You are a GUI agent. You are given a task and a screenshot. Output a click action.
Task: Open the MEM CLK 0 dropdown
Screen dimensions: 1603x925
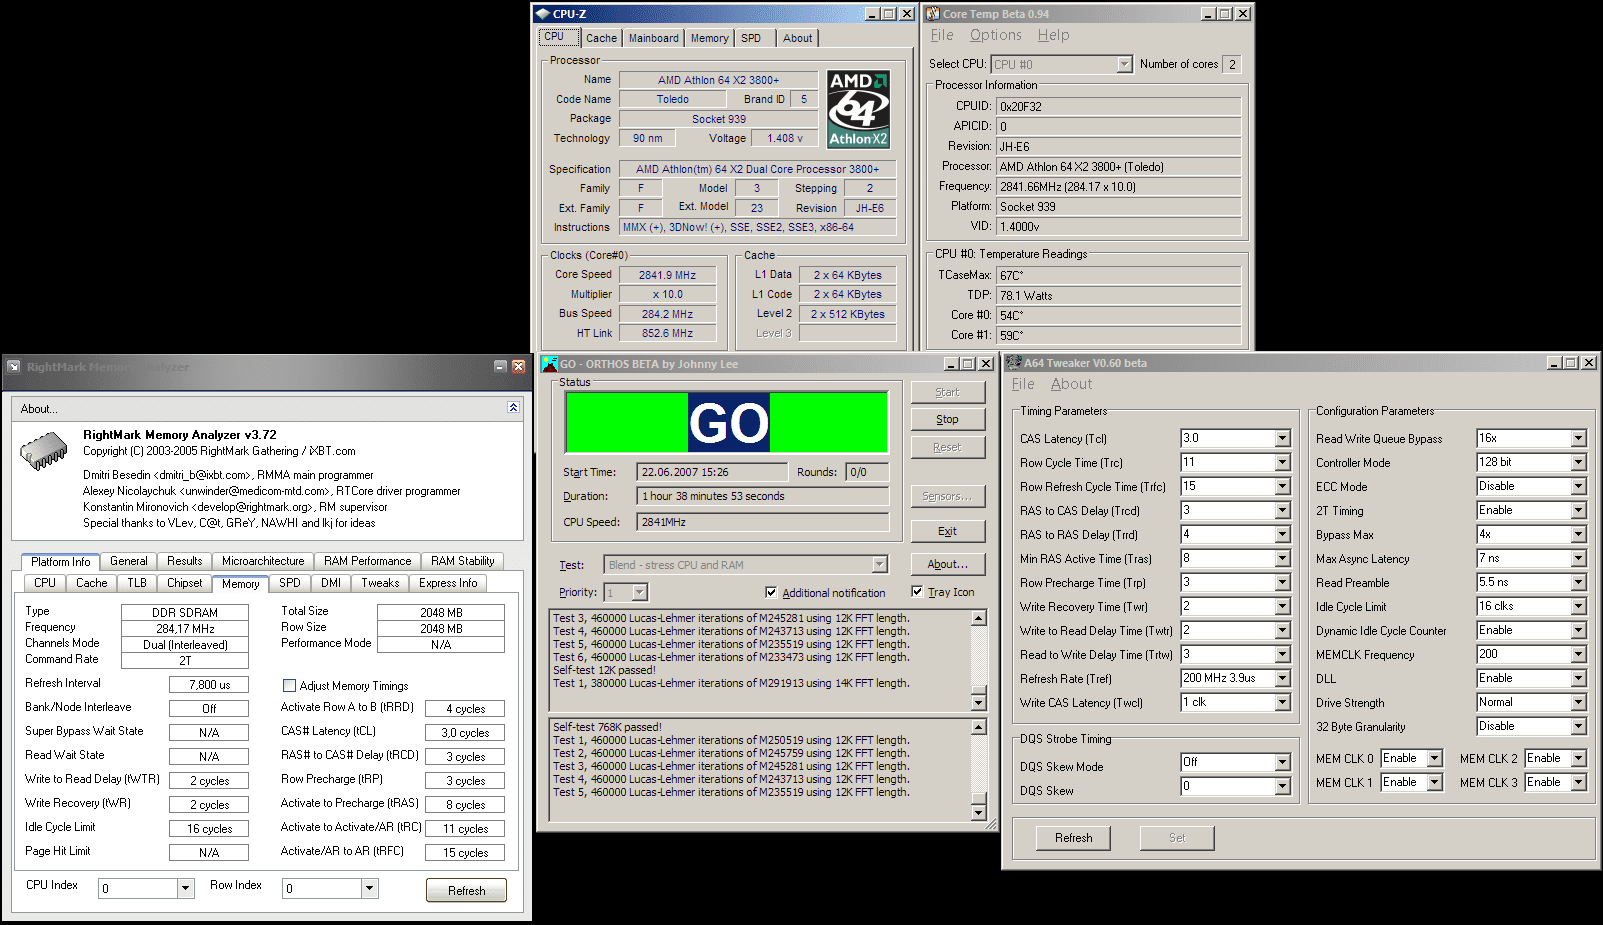tap(1434, 758)
